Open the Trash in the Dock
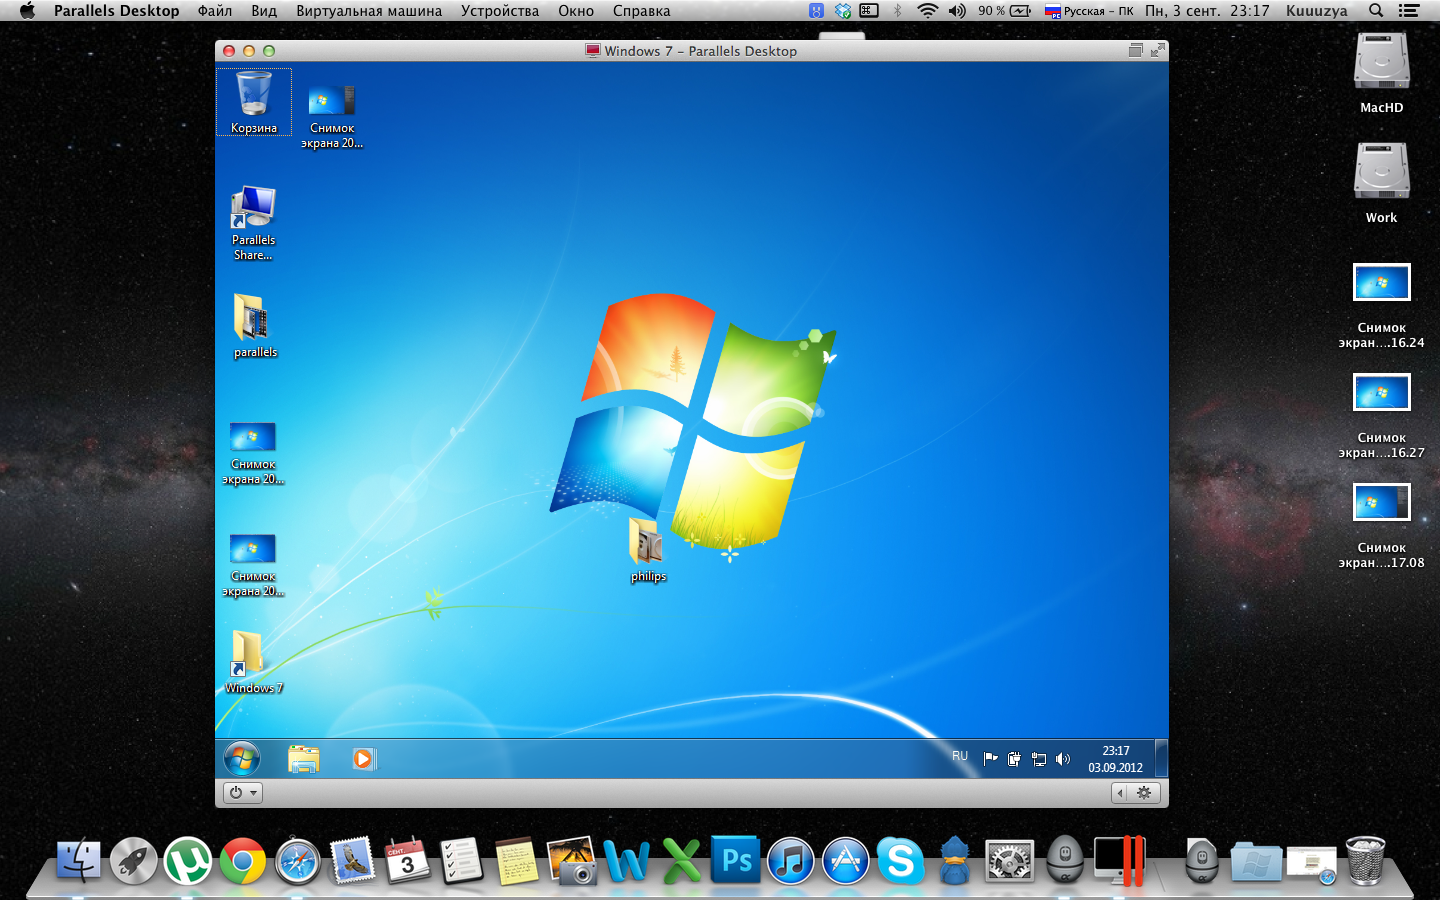1440x900 pixels. [x=1366, y=861]
